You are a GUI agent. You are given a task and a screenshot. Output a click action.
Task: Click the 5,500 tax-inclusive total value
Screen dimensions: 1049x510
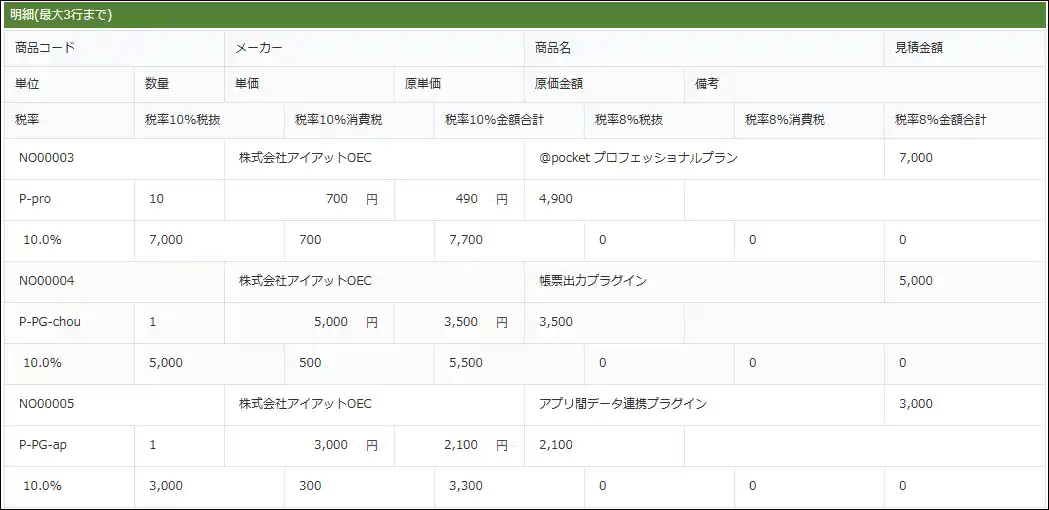tap(466, 363)
